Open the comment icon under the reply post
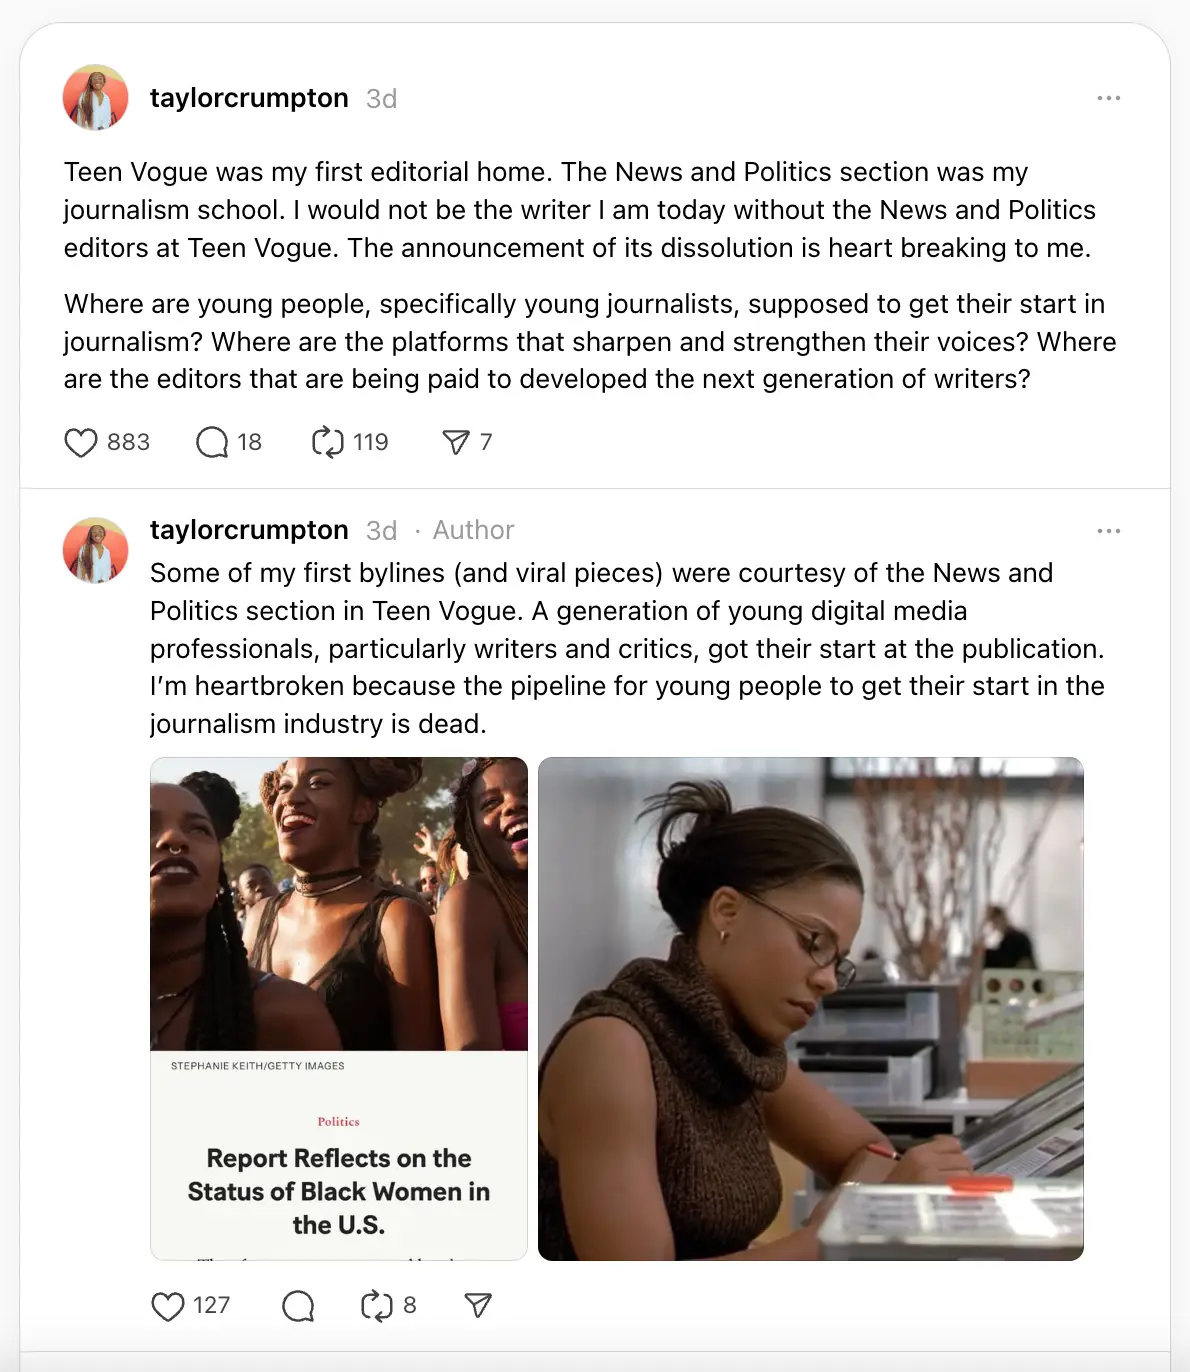The height and width of the screenshot is (1372, 1190). (297, 1304)
